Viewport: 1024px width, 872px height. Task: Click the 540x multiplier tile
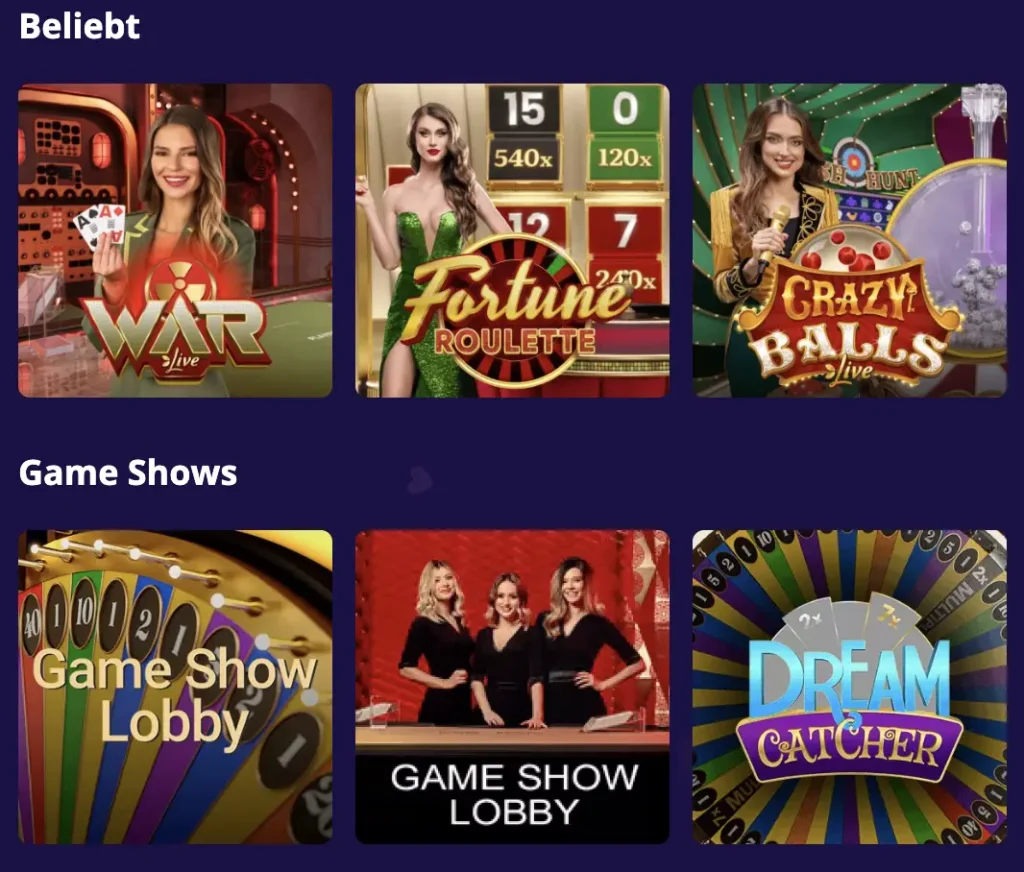click(523, 157)
